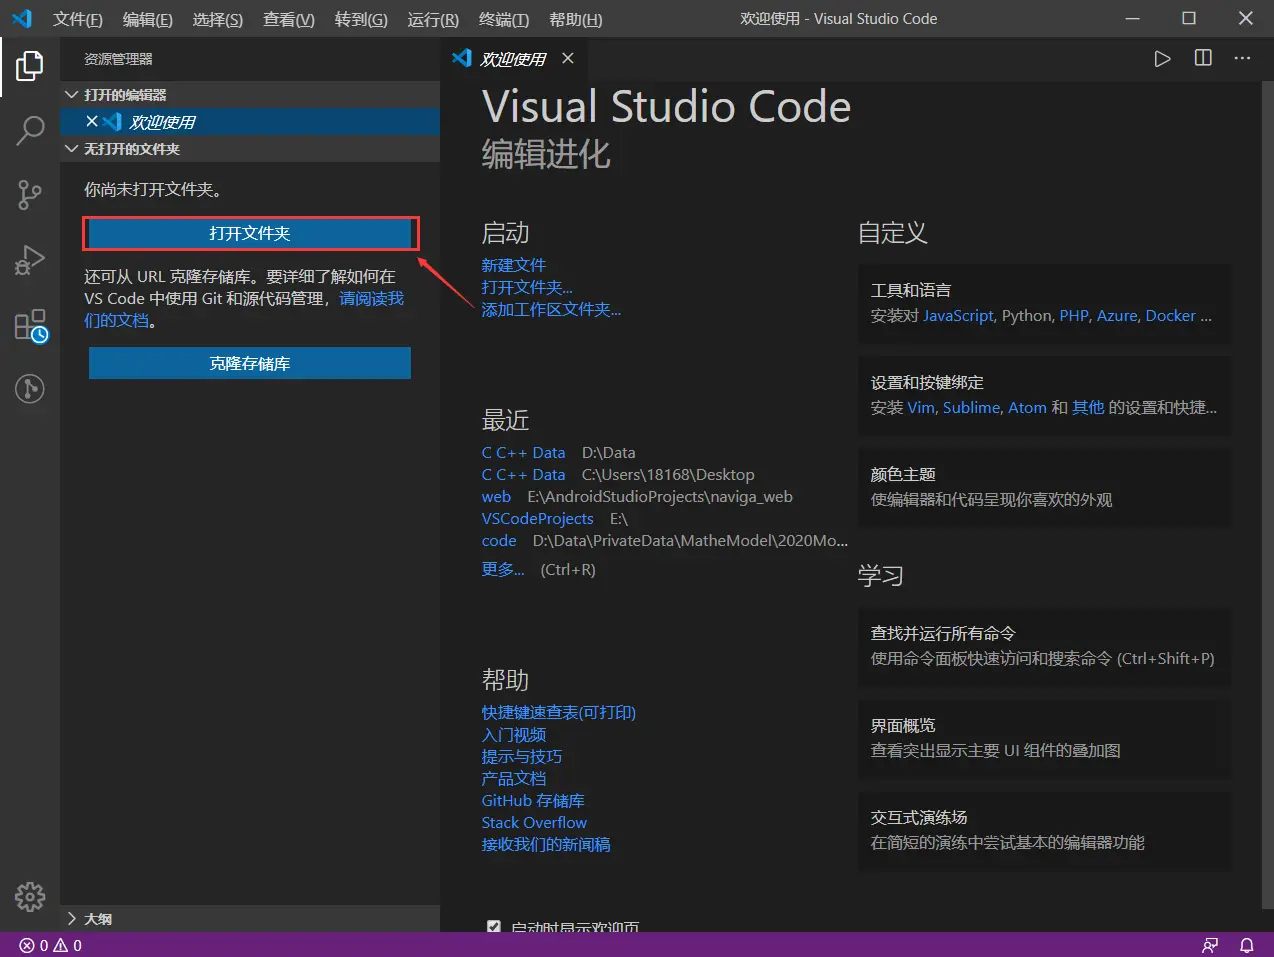Image resolution: width=1274 pixels, height=957 pixels.
Task: Click the 交互式演练场 card
Action: [1044, 830]
